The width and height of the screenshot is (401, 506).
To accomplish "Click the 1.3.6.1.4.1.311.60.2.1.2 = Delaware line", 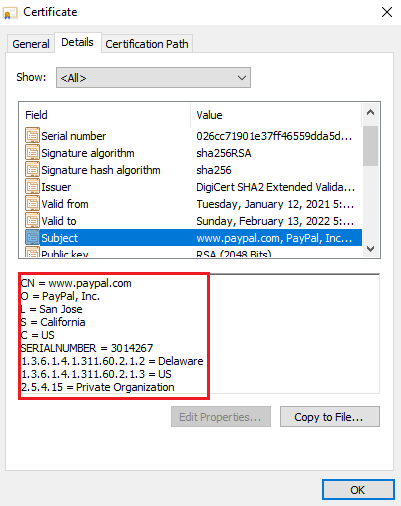I will (112, 361).
